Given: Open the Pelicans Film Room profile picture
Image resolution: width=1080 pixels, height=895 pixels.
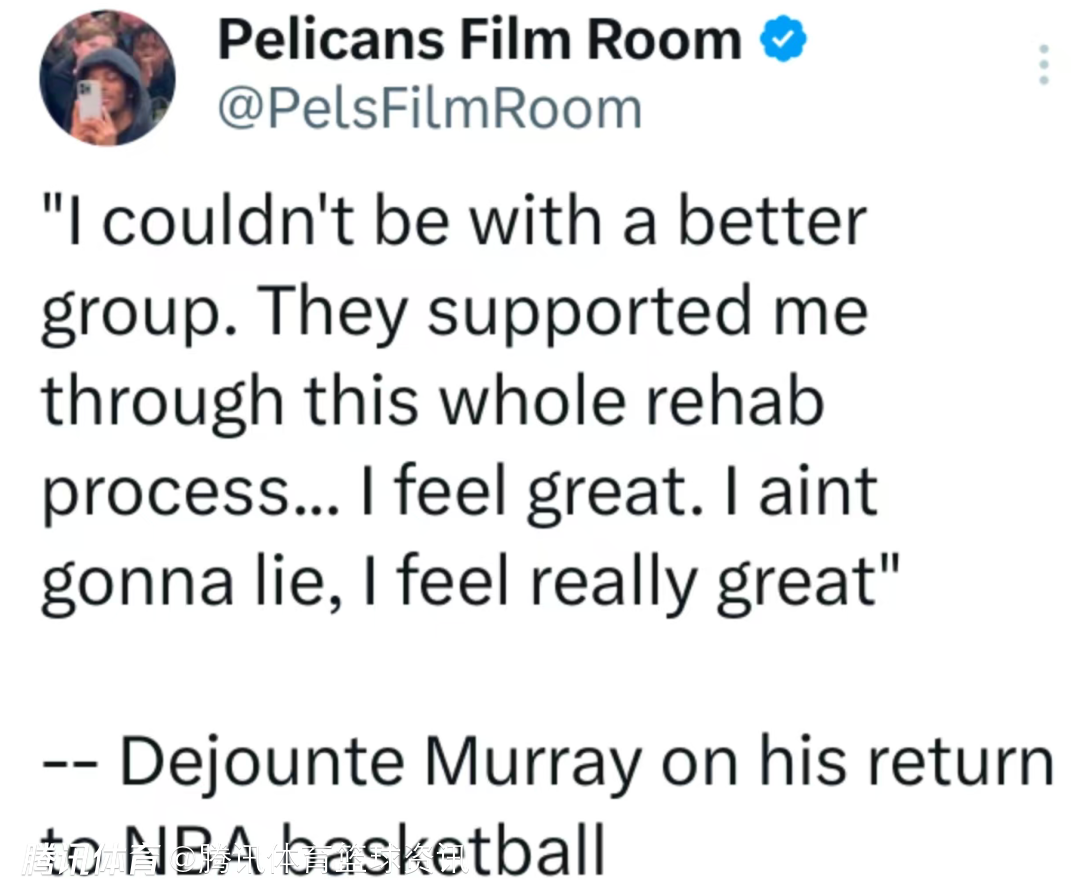Looking at the screenshot, I should (x=107, y=79).
